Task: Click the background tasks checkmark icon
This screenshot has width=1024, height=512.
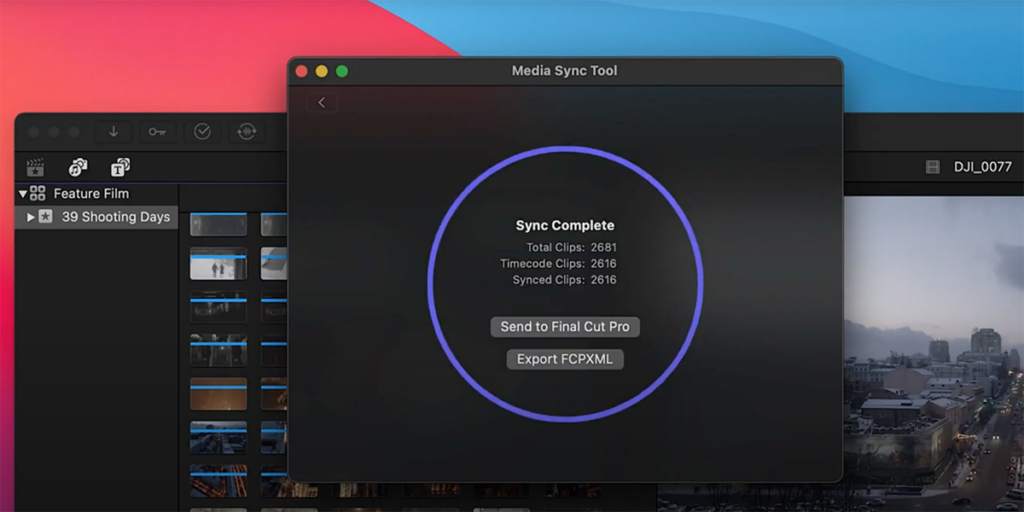Action: [202, 131]
